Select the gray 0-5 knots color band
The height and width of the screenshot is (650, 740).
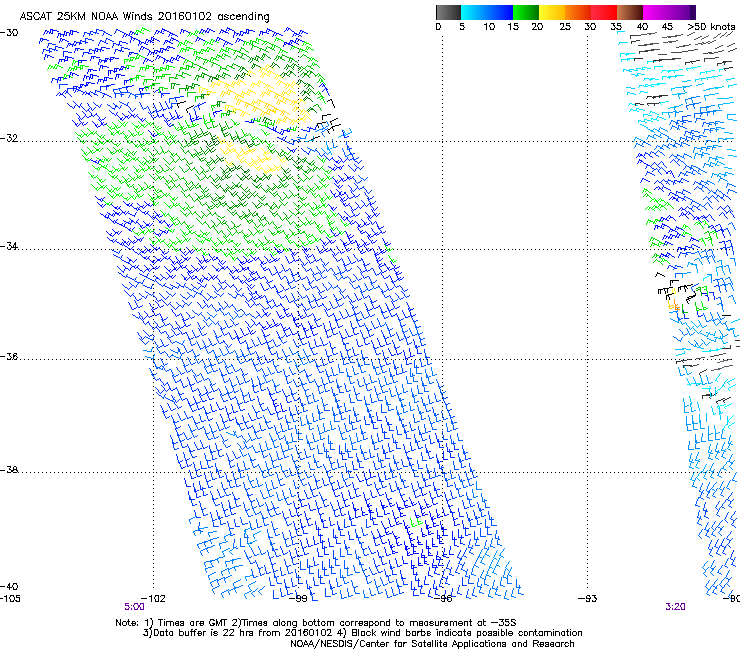[x=448, y=12]
